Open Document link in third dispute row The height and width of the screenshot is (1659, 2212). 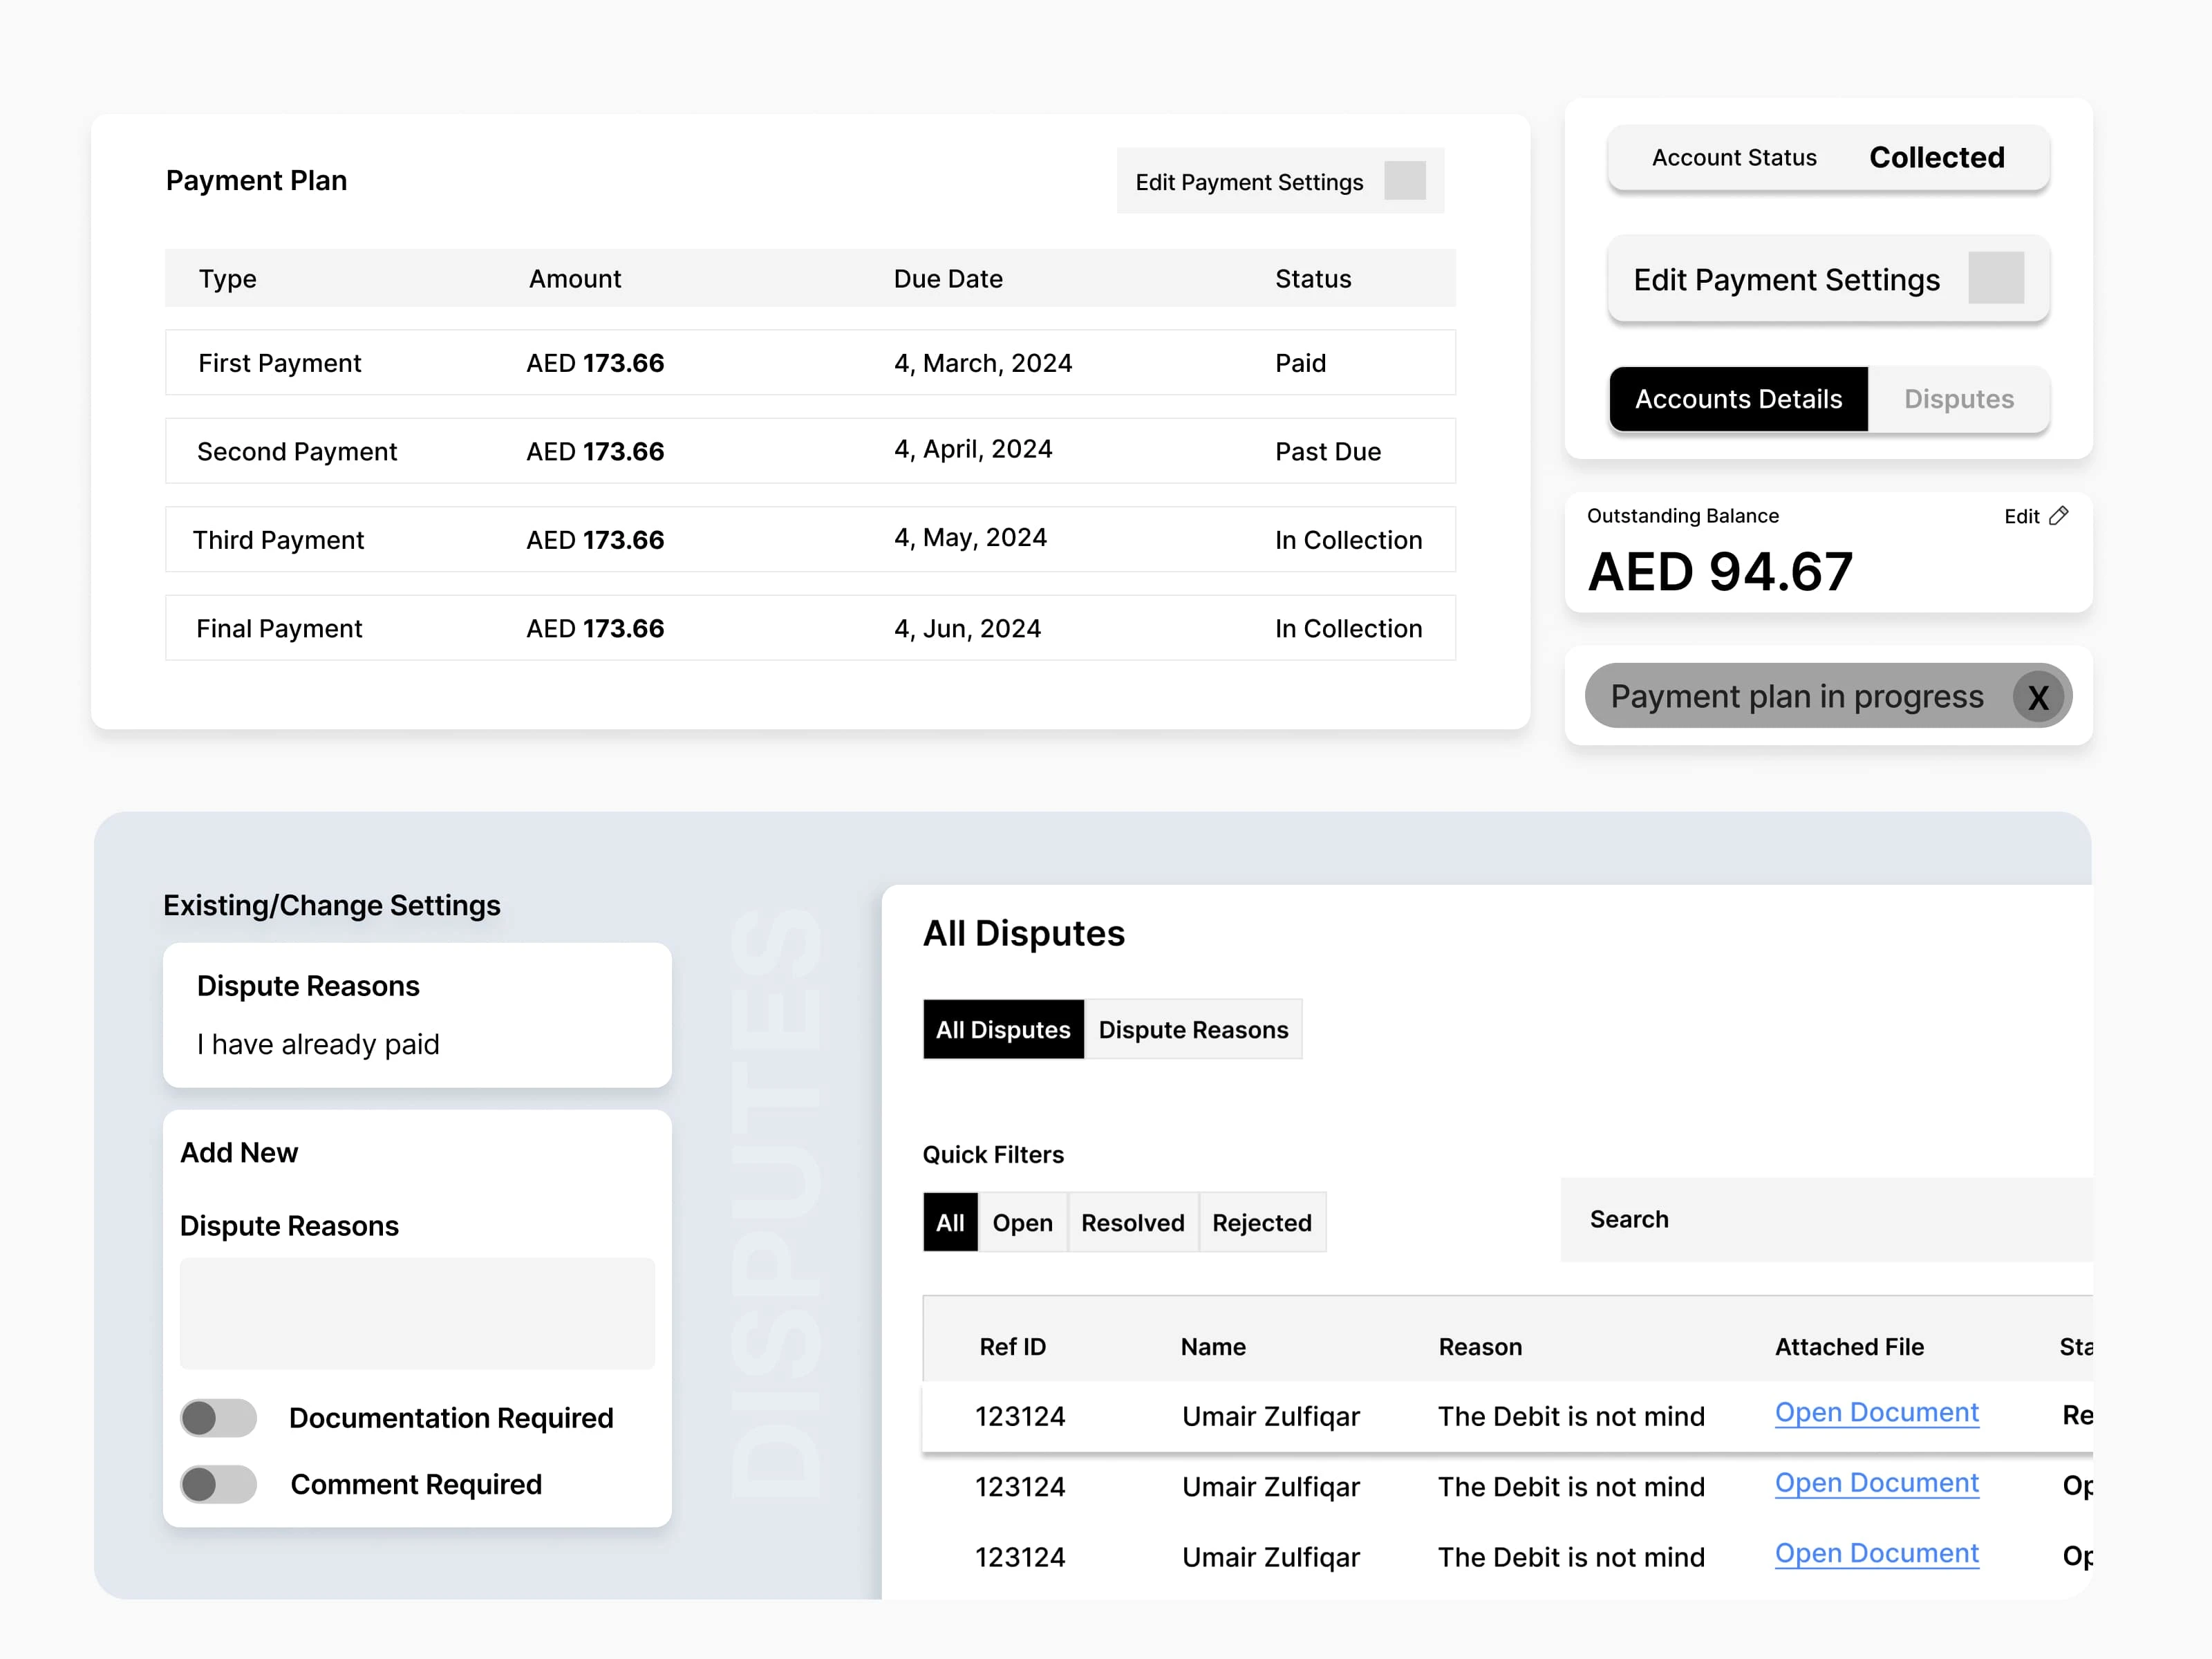pyautogui.click(x=1876, y=1553)
